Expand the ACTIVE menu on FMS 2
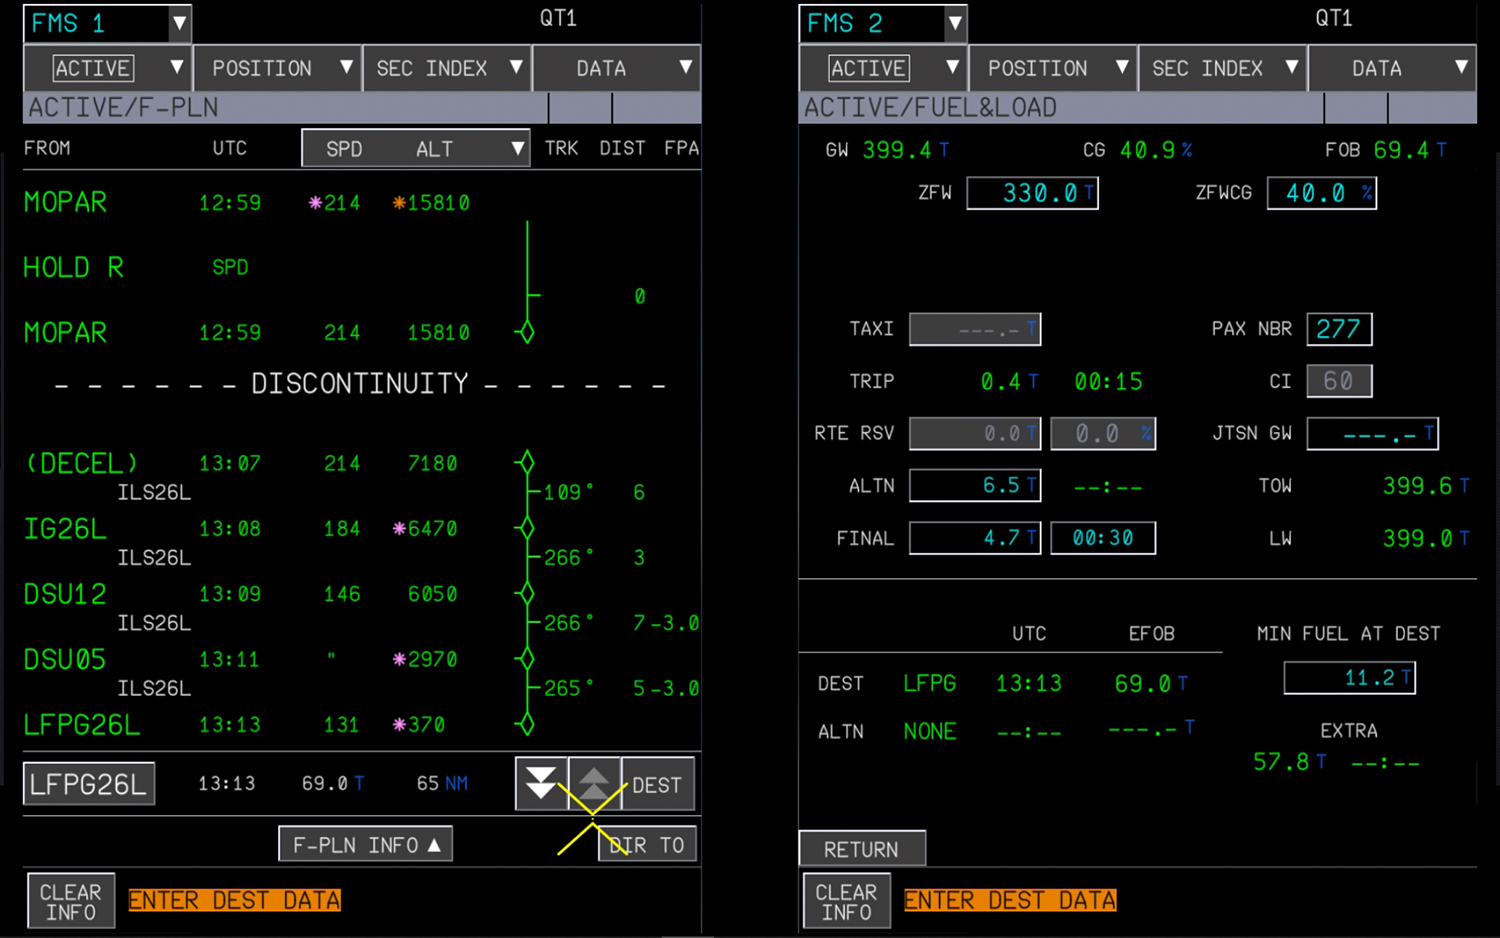This screenshot has height=938, width=1500. (884, 68)
